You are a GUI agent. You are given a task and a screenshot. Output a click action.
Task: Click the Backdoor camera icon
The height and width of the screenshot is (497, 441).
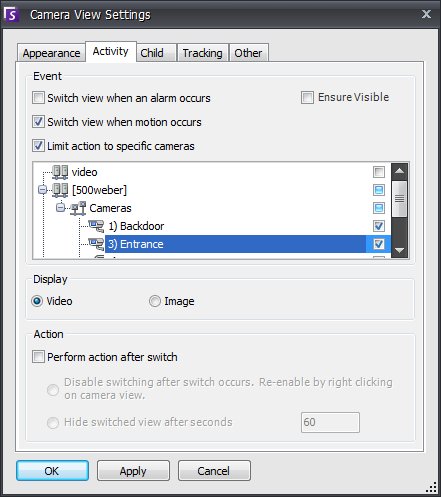tap(96, 226)
